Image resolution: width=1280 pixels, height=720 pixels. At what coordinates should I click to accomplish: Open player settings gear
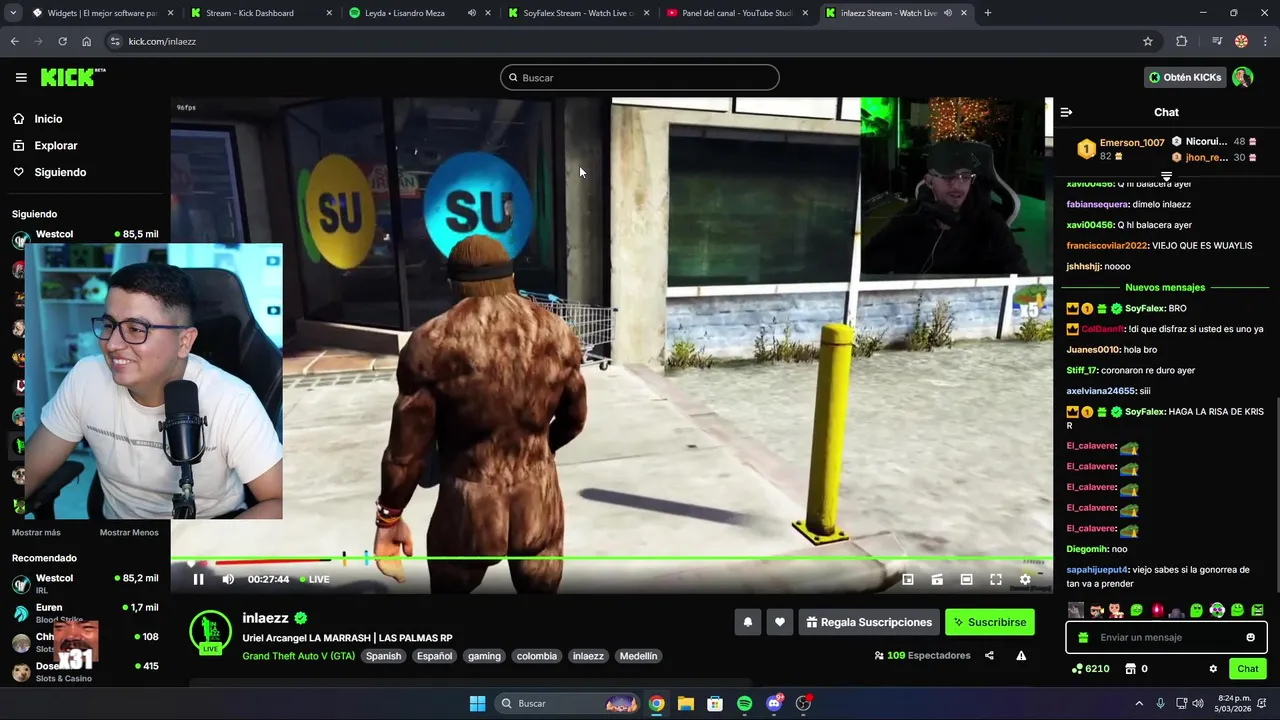click(1025, 579)
